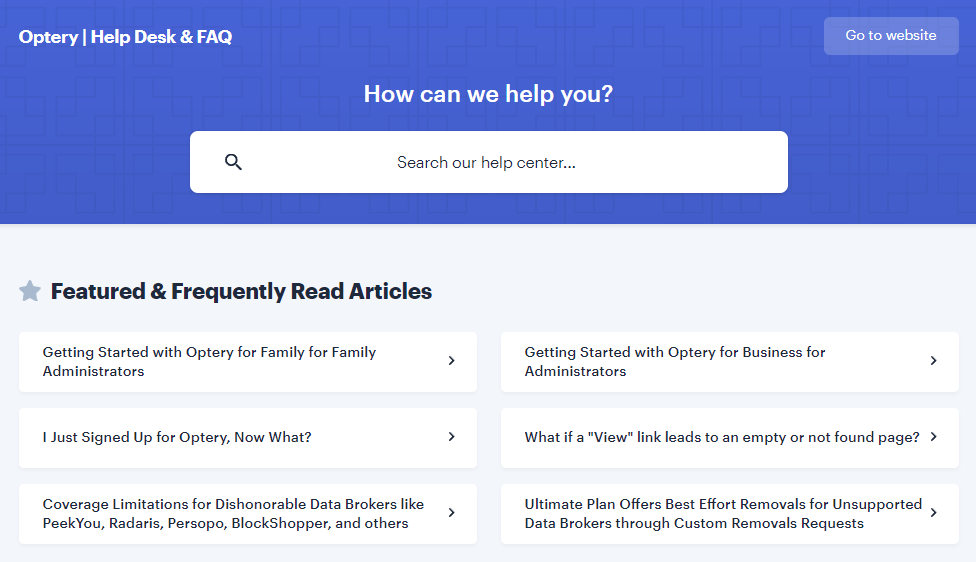Click chevron on Coverage Limitations article card
The image size is (976, 562).
pyautogui.click(x=452, y=513)
